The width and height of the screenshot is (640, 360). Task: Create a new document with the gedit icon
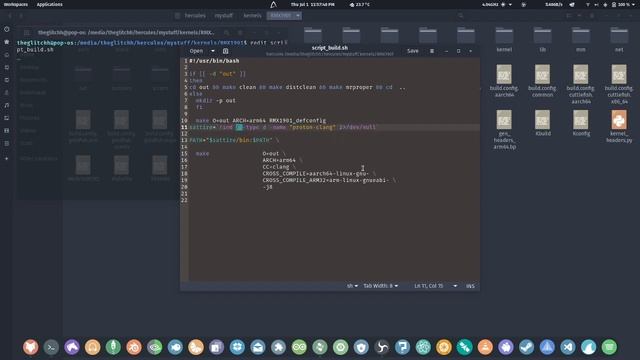[225, 51]
